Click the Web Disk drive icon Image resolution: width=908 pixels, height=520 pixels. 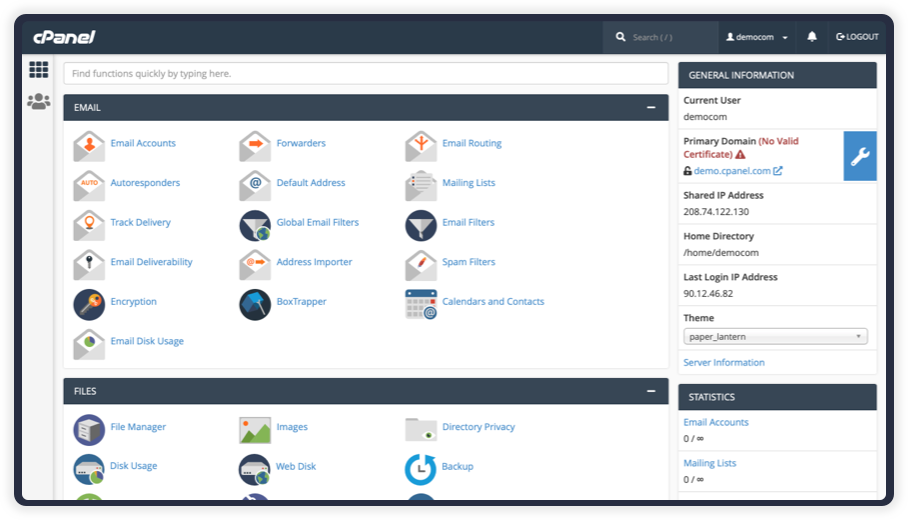[x=255, y=469]
